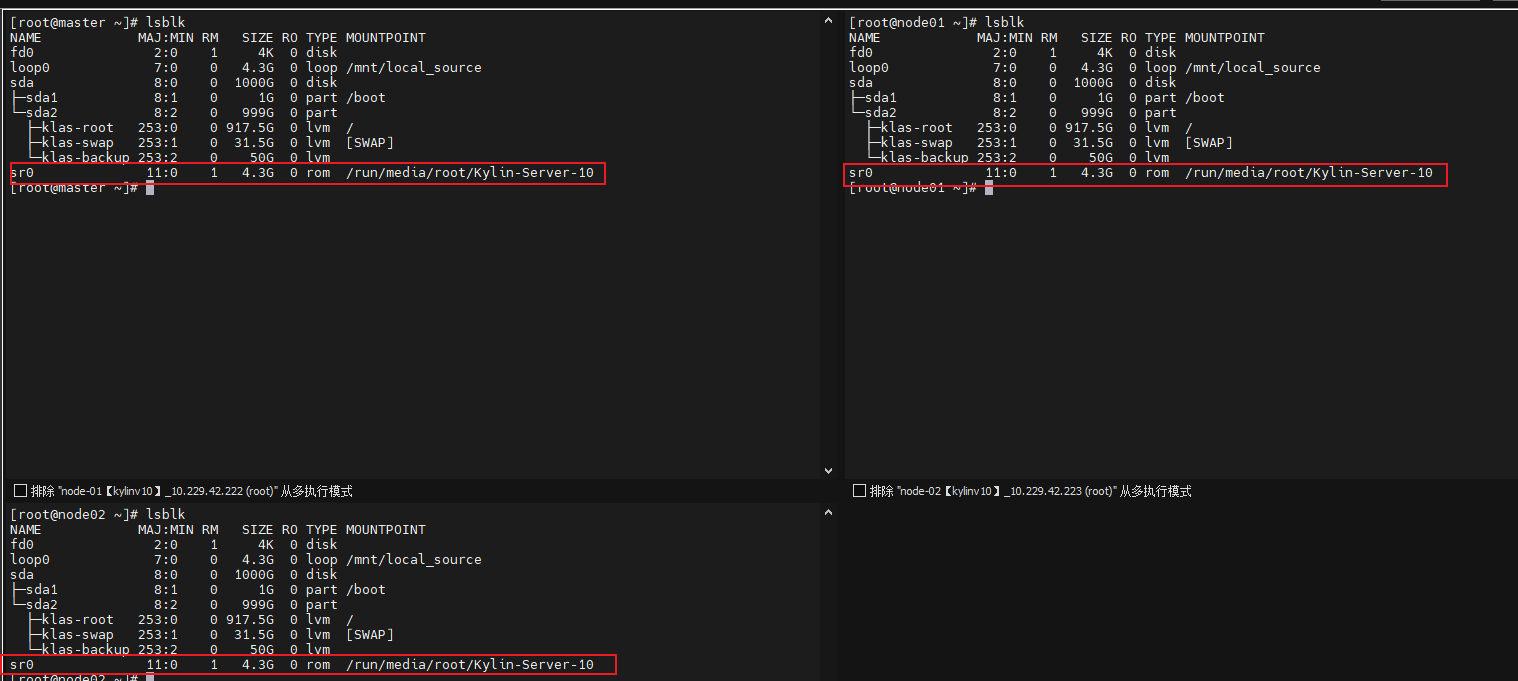
Task: Click the master pane scrollbar down arrow
Action: pyautogui.click(x=828, y=470)
